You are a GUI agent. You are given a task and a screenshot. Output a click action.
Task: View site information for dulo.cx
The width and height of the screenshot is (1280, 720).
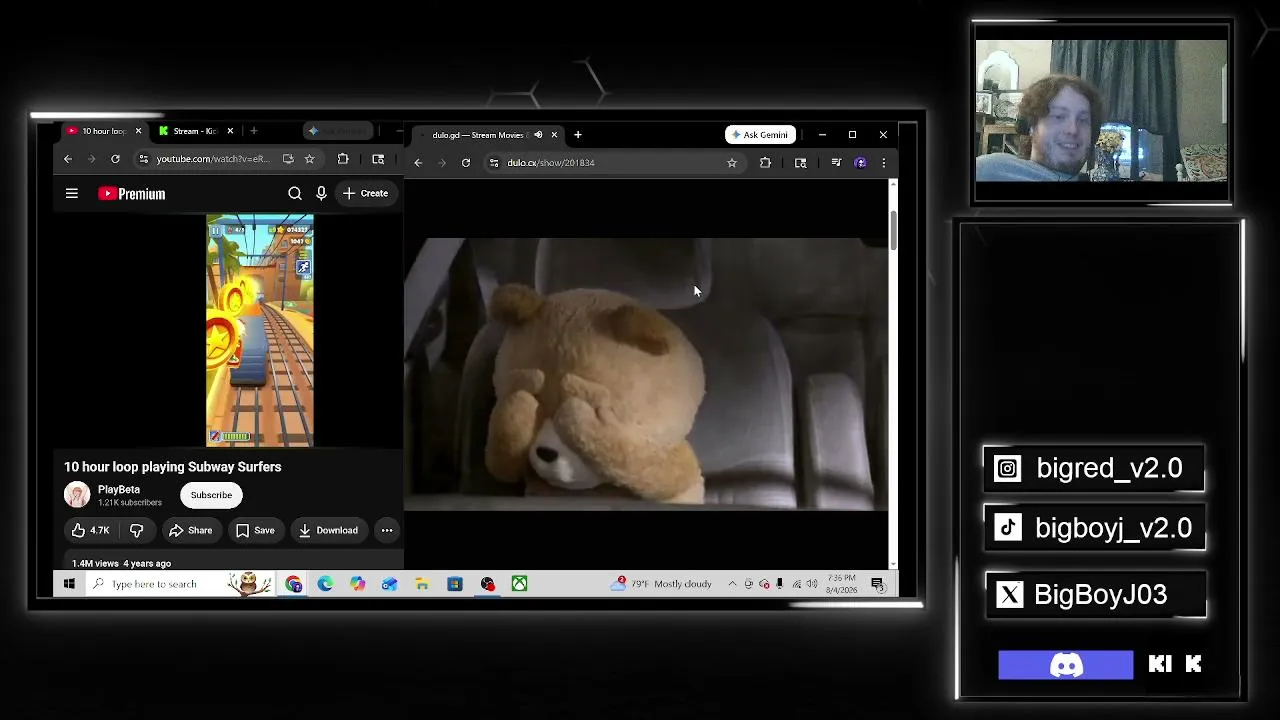coord(494,163)
